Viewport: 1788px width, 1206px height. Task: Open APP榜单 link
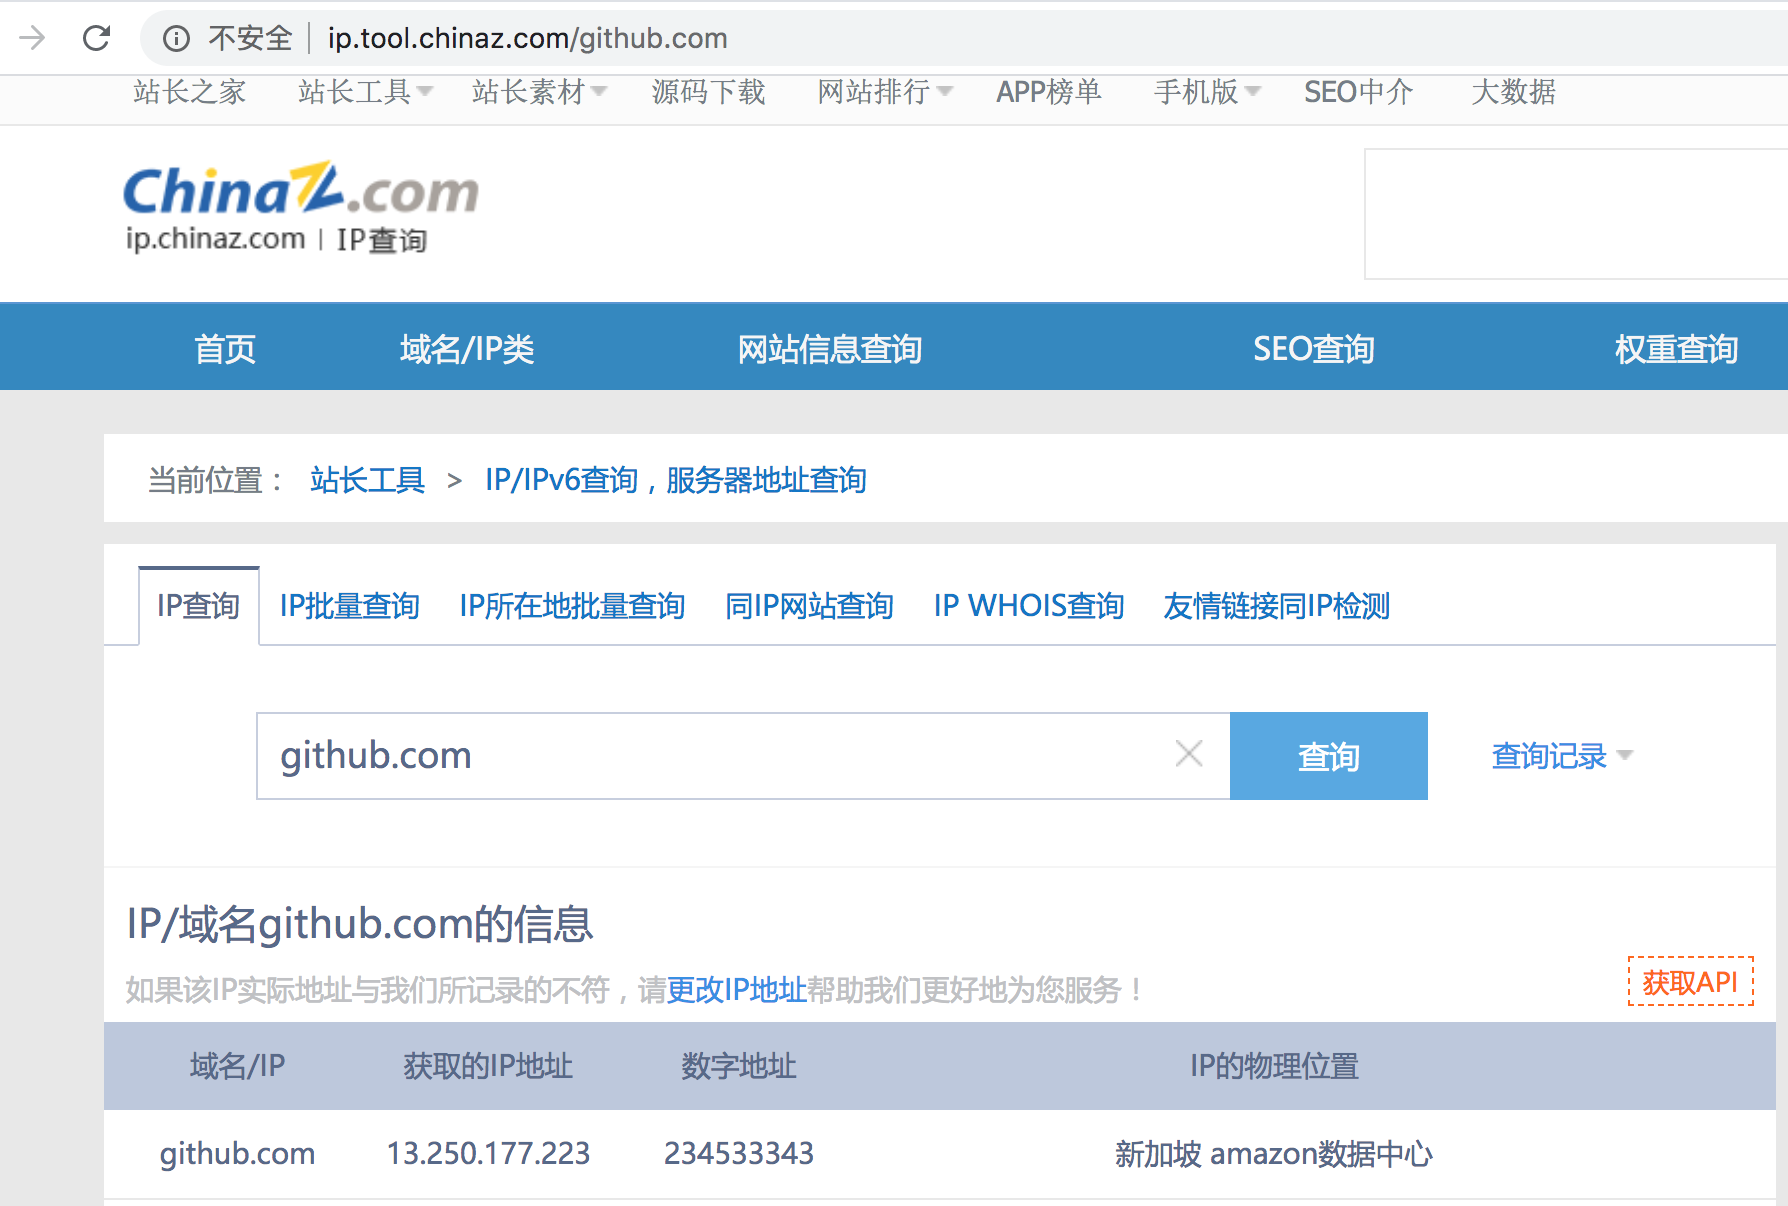(x=1049, y=92)
